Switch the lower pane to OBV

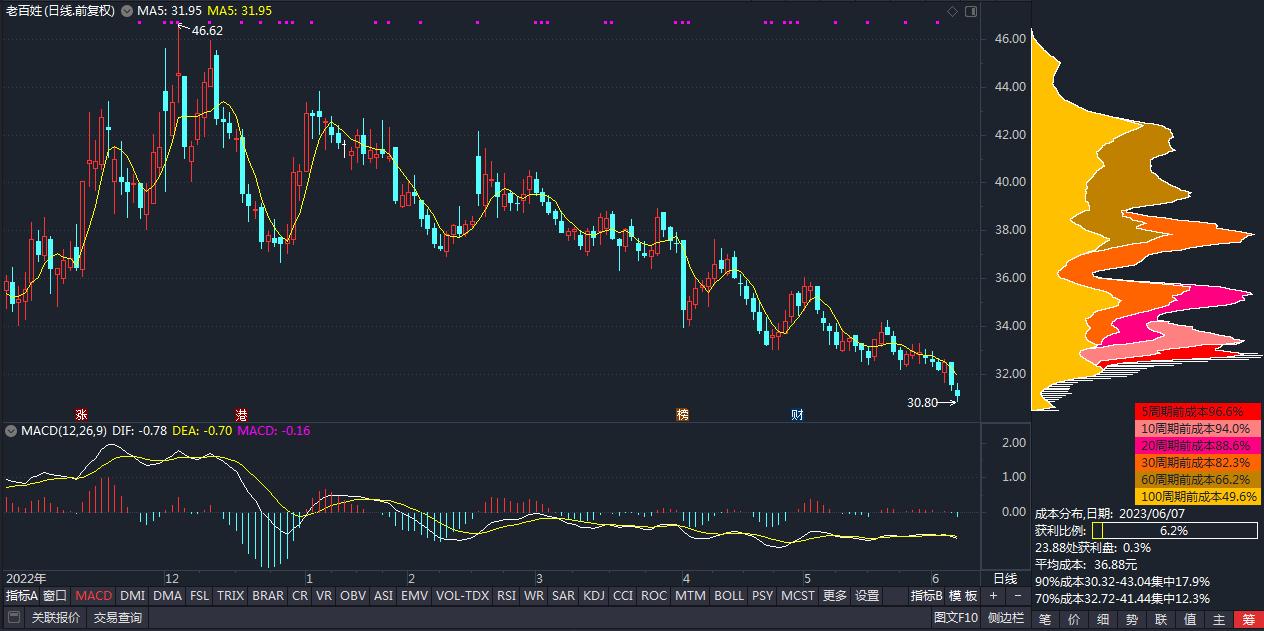351,595
